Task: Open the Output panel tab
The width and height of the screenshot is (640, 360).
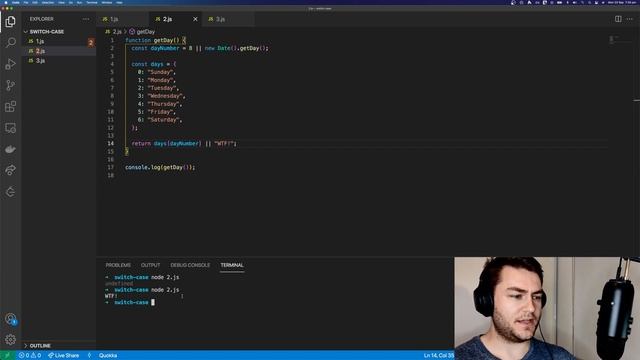Action: point(151,265)
